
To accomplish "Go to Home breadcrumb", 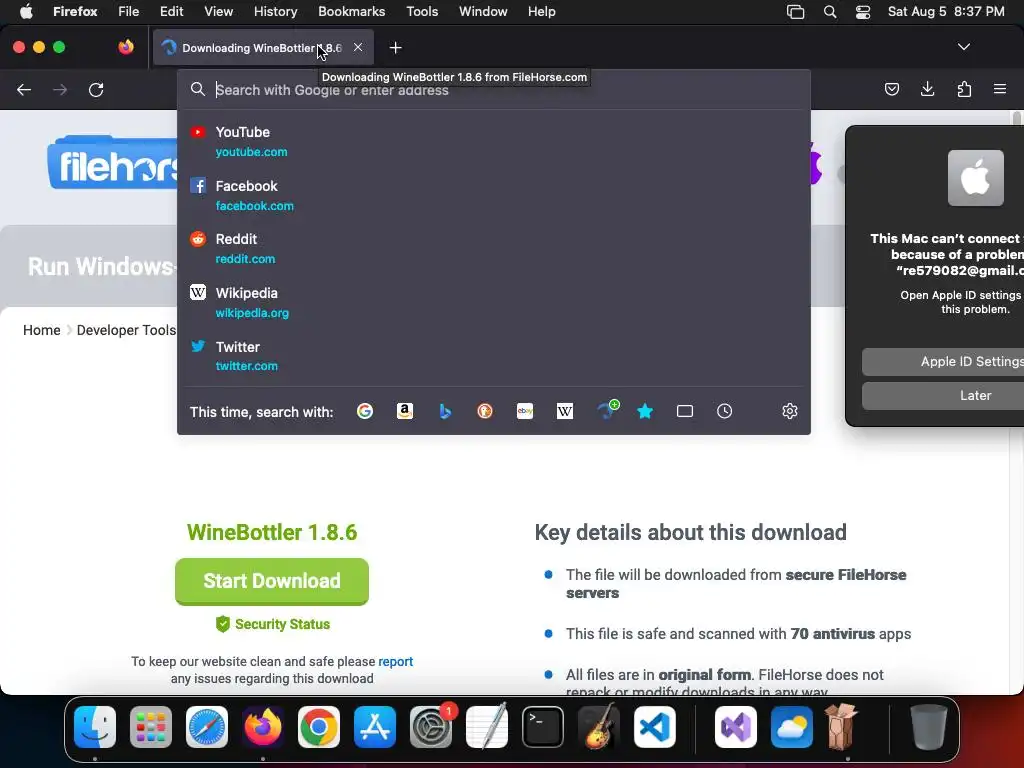I will click(x=42, y=330).
